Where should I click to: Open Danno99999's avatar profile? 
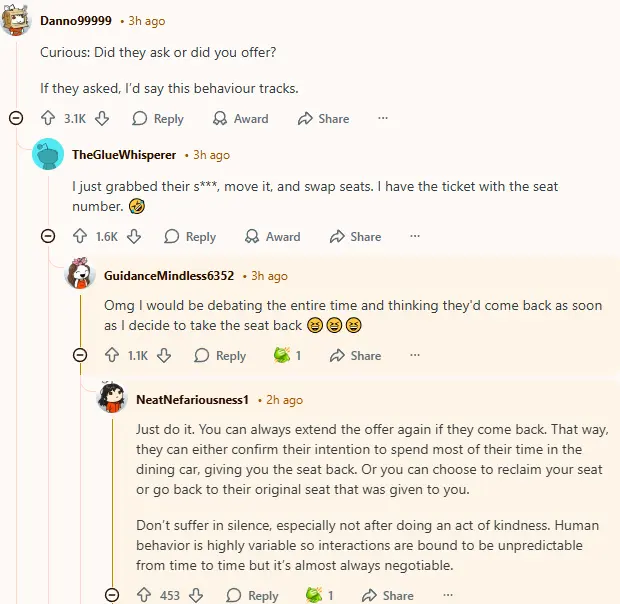17,21
